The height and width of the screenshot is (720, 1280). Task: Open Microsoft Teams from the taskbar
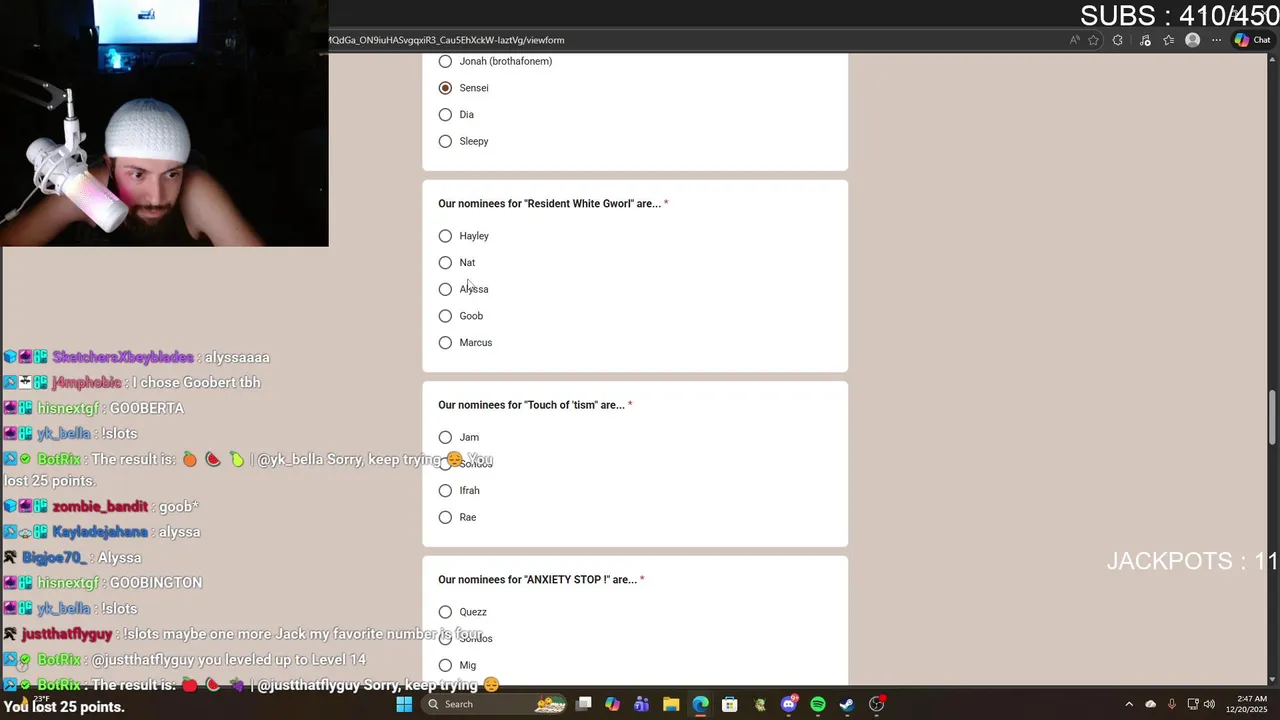pyautogui.click(x=642, y=704)
